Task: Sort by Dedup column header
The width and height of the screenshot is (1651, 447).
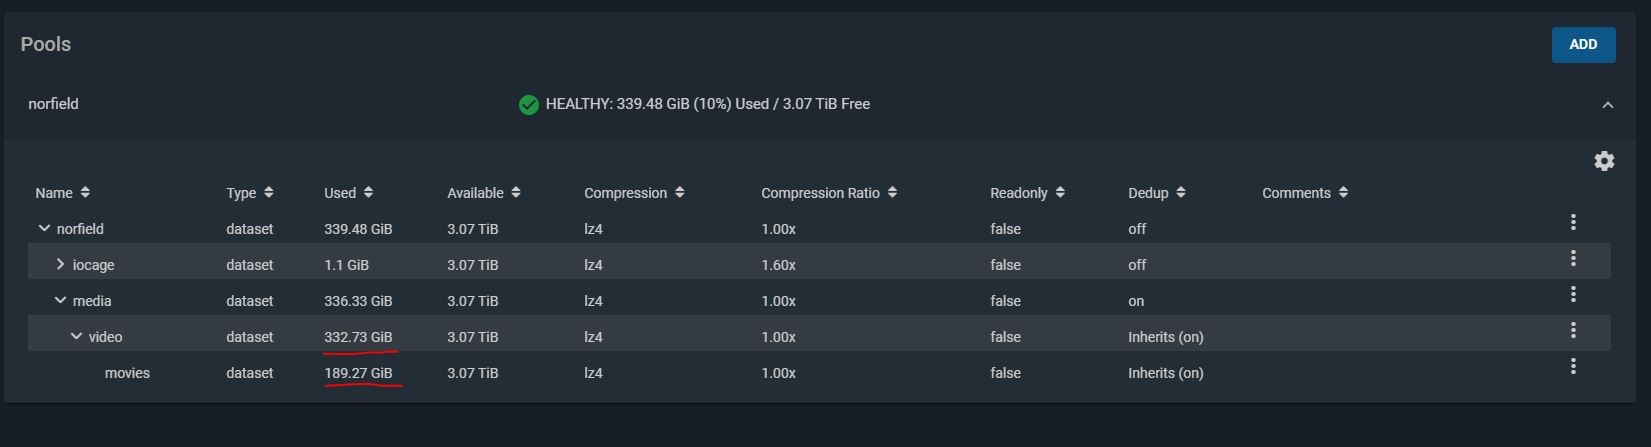Action: click(x=1157, y=192)
